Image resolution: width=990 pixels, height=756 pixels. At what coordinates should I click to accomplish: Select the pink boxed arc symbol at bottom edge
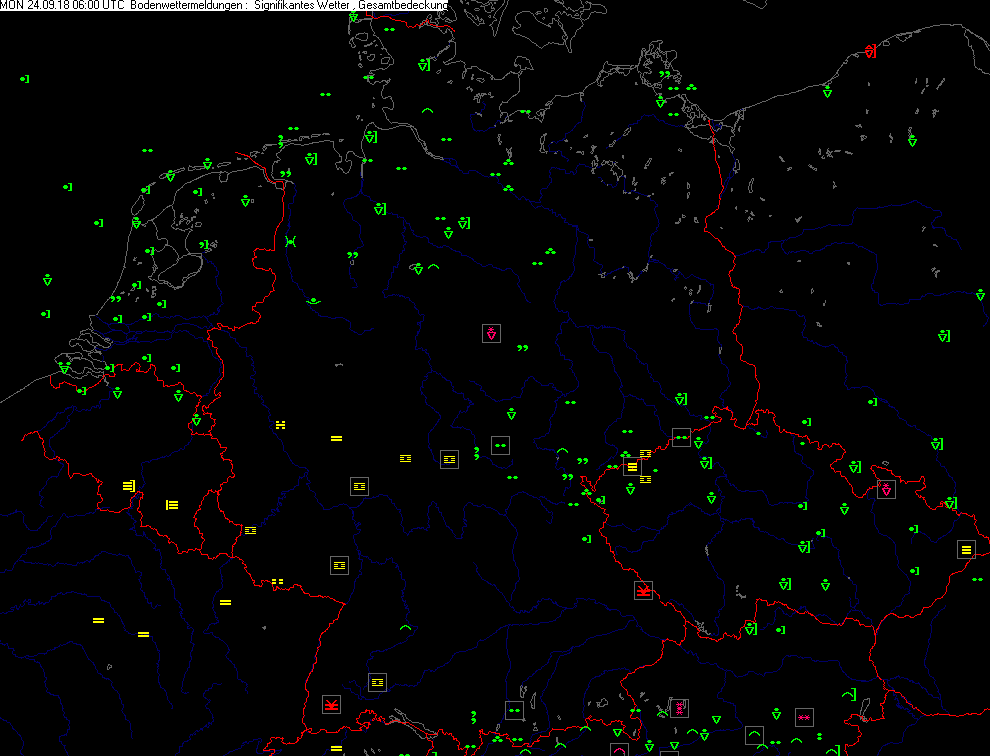[x=619, y=749]
